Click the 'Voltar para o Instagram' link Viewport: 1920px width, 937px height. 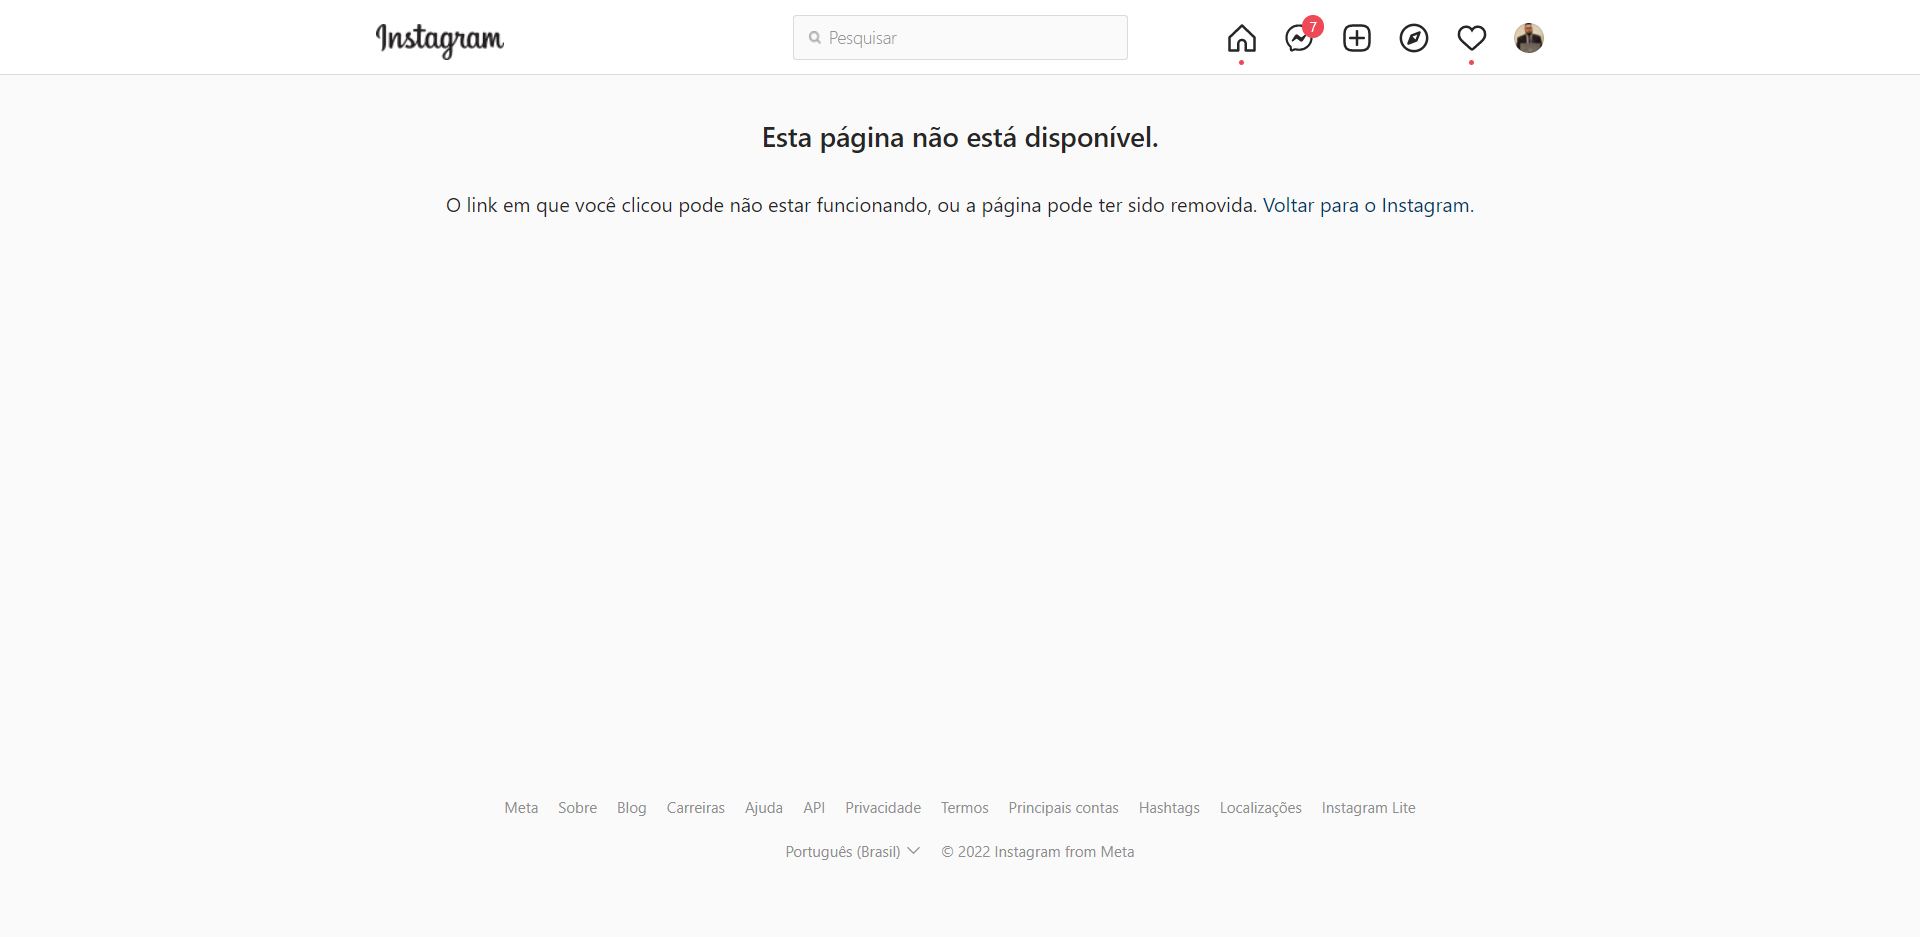click(x=1366, y=205)
